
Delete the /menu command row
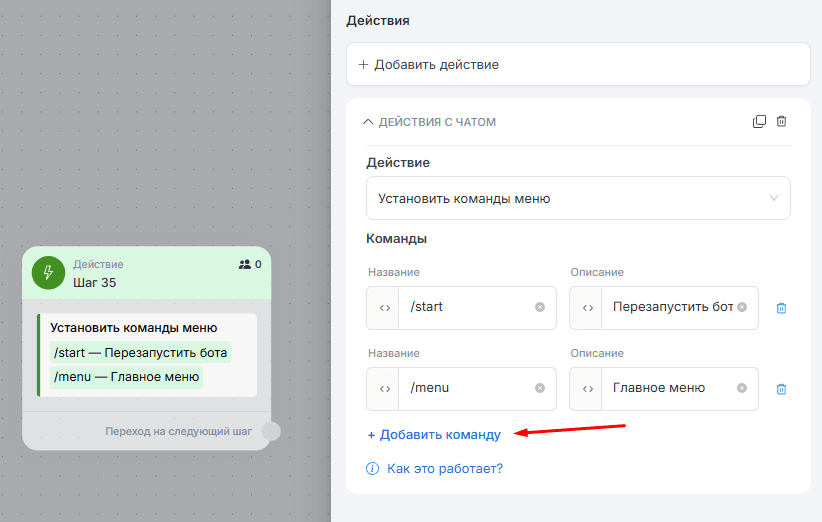[781, 389]
